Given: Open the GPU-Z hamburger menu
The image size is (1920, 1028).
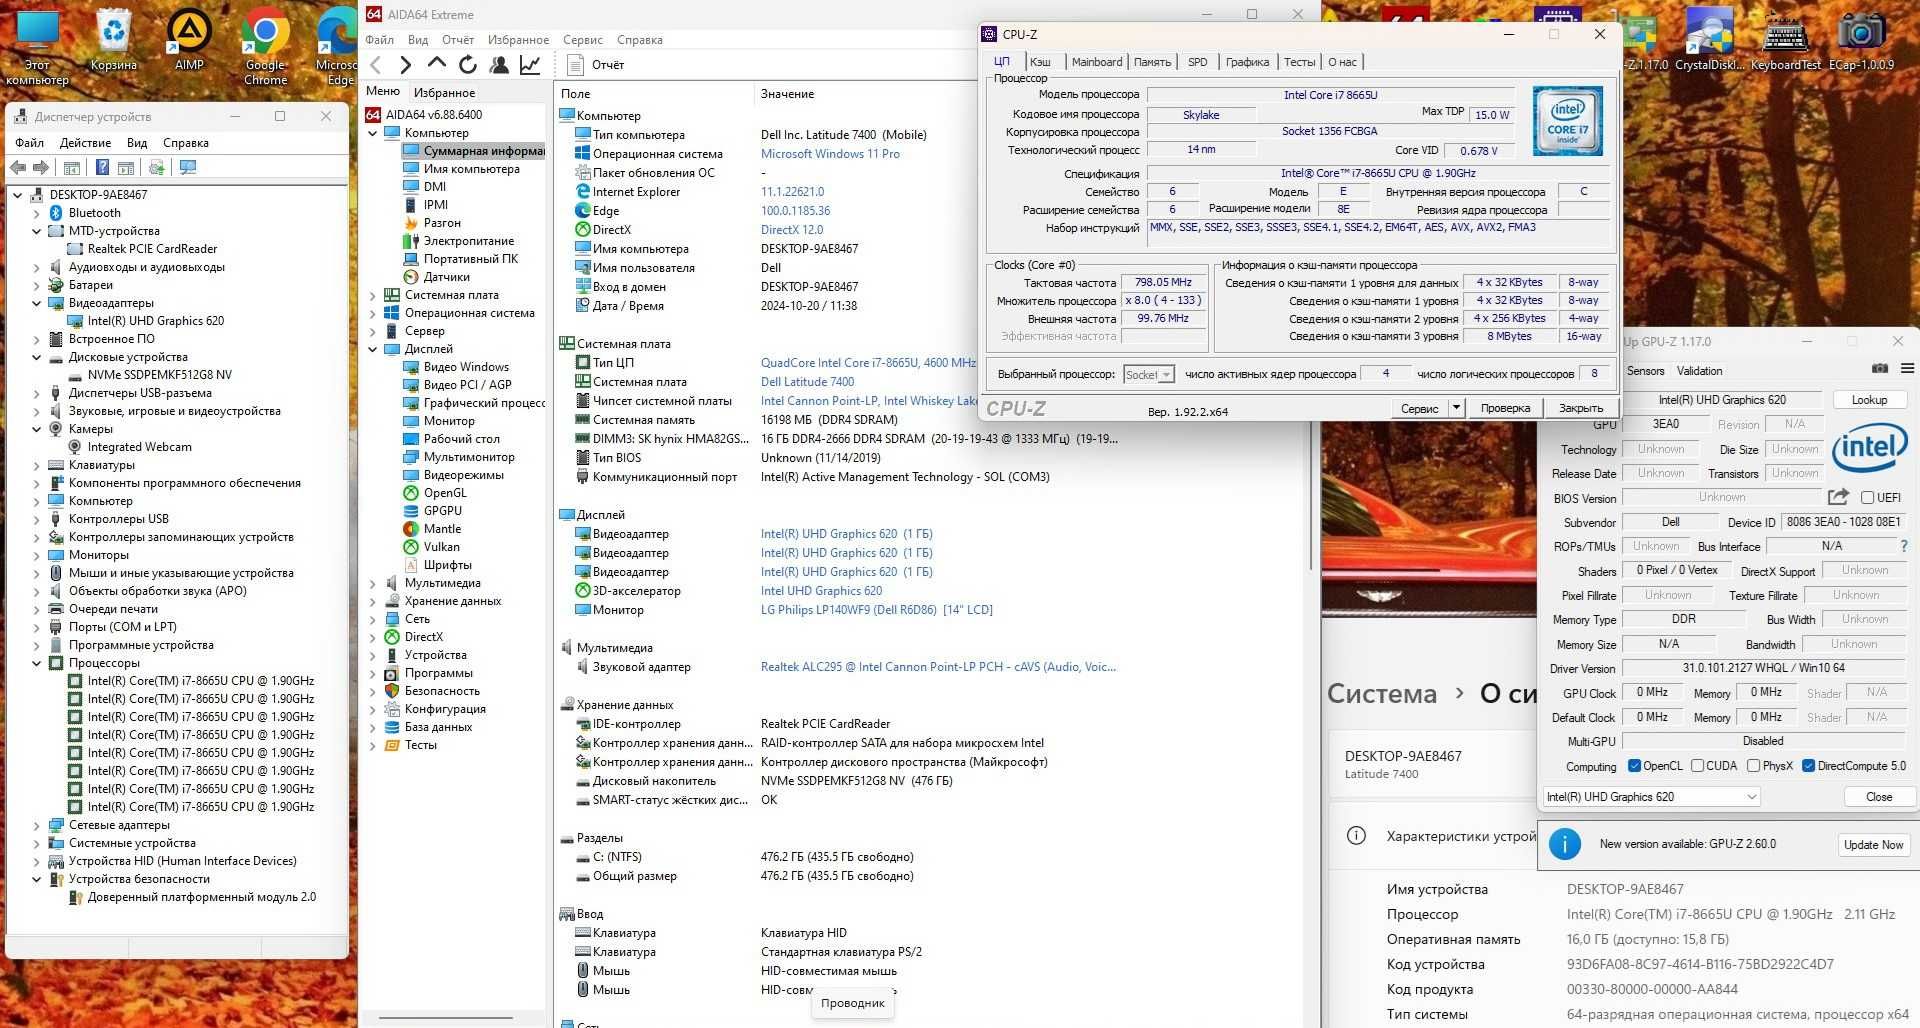Looking at the screenshot, I should click(x=1907, y=369).
